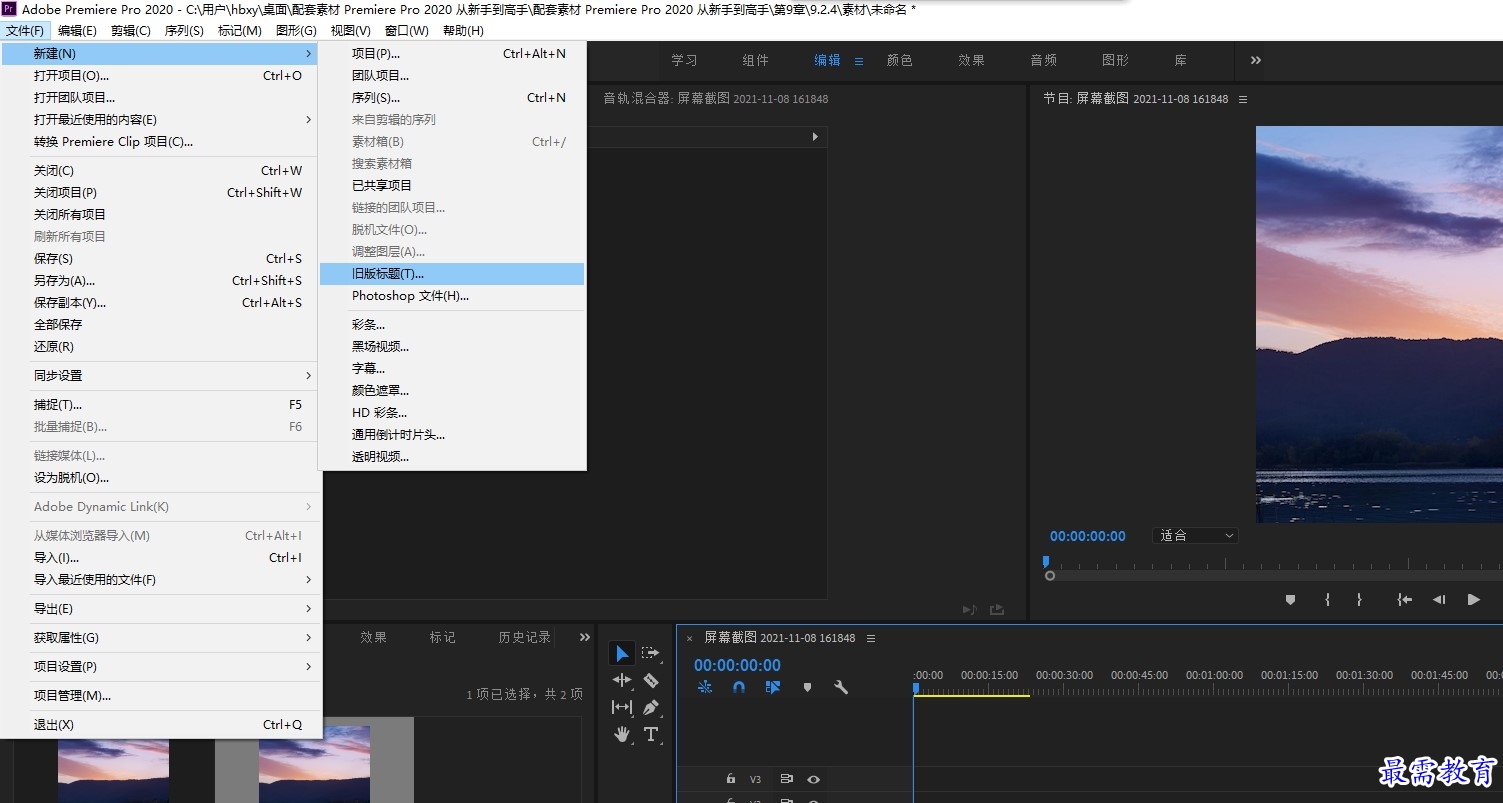The width and height of the screenshot is (1503, 803).
Task: Open the 窗口(W) menu
Action: tap(406, 31)
